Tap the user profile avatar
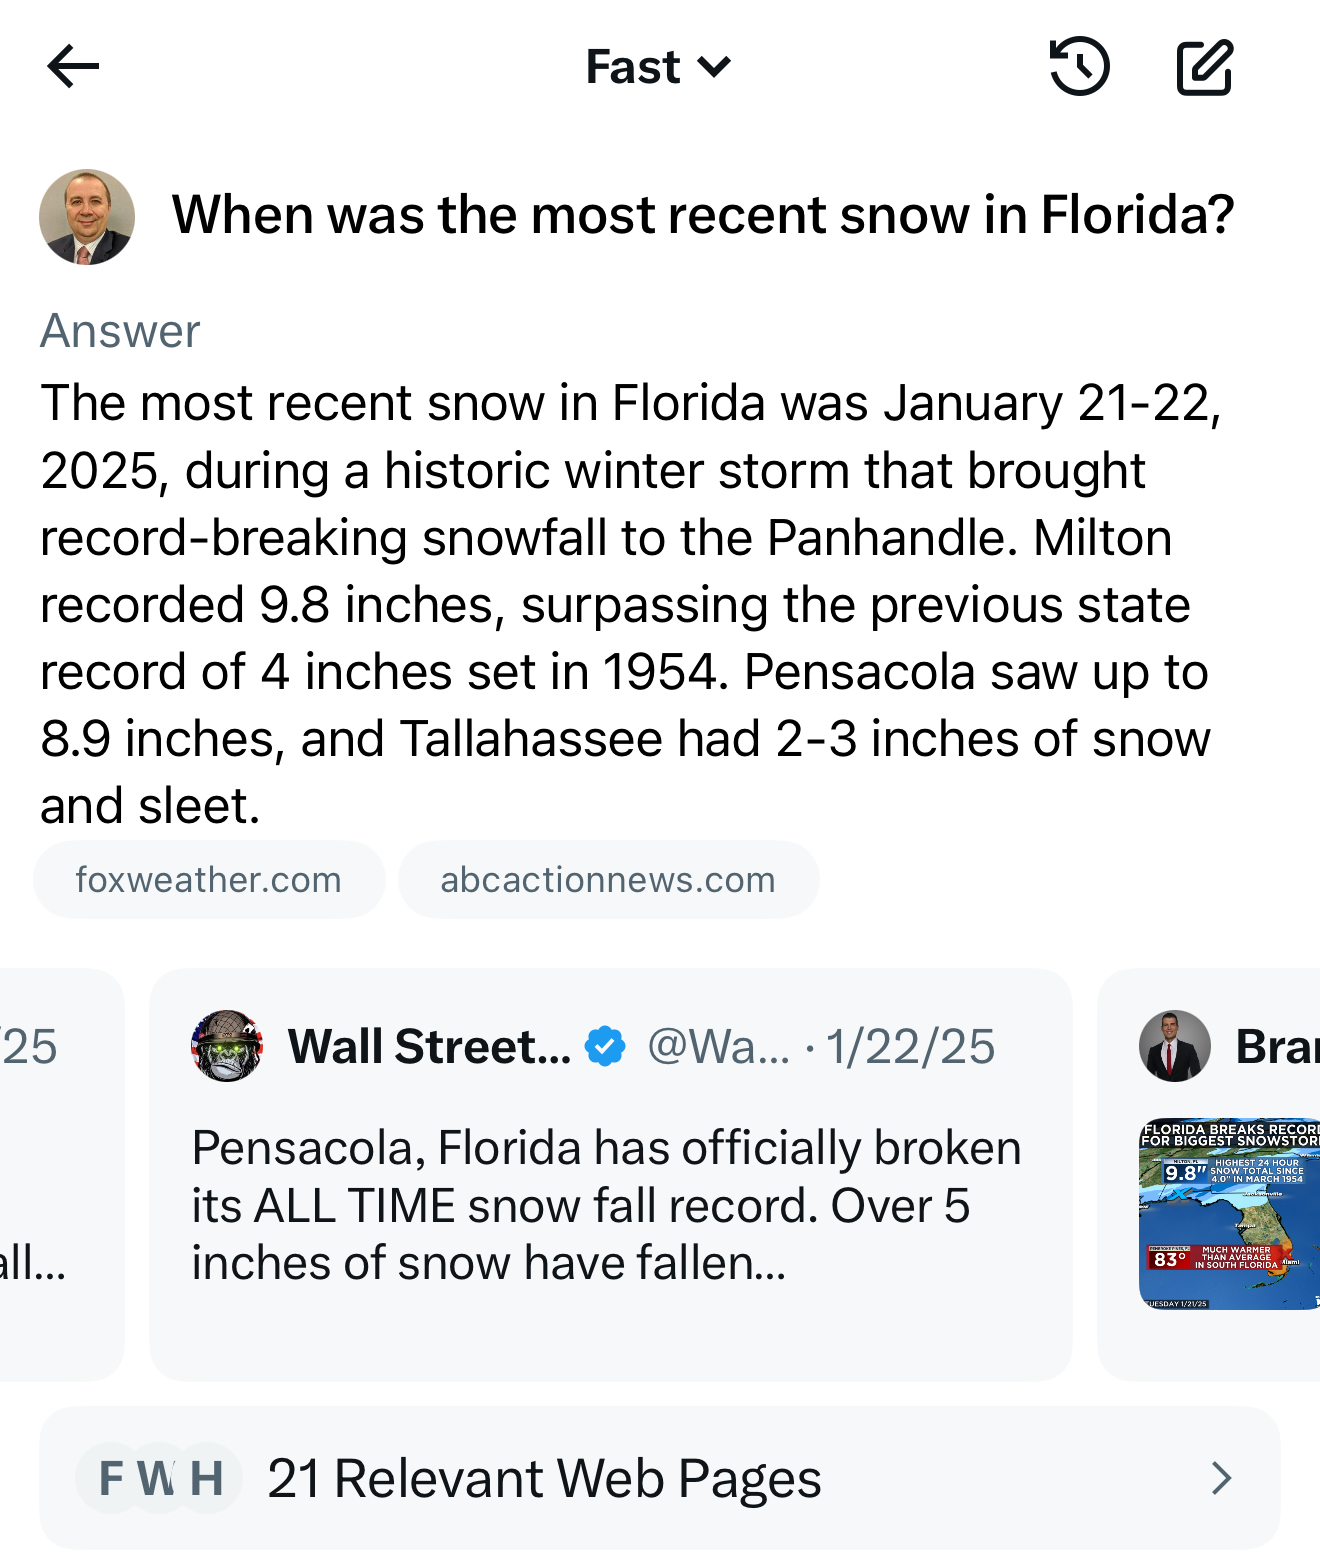The height and width of the screenshot is (1563, 1320). pyautogui.click(x=87, y=217)
